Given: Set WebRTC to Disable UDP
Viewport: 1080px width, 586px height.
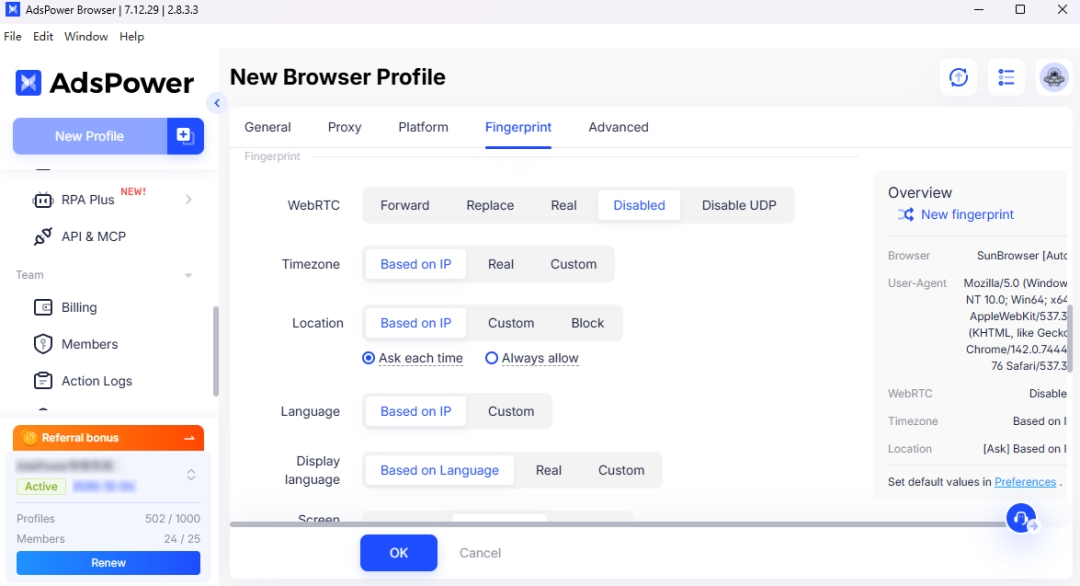Looking at the screenshot, I should coord(739,206).
